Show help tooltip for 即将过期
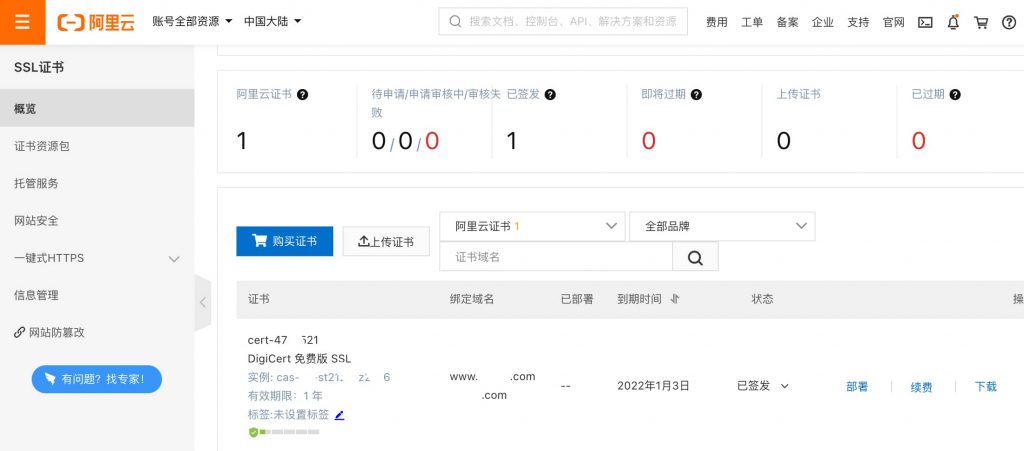Viewport: 1024px width, 451px height. coord(696,94)
